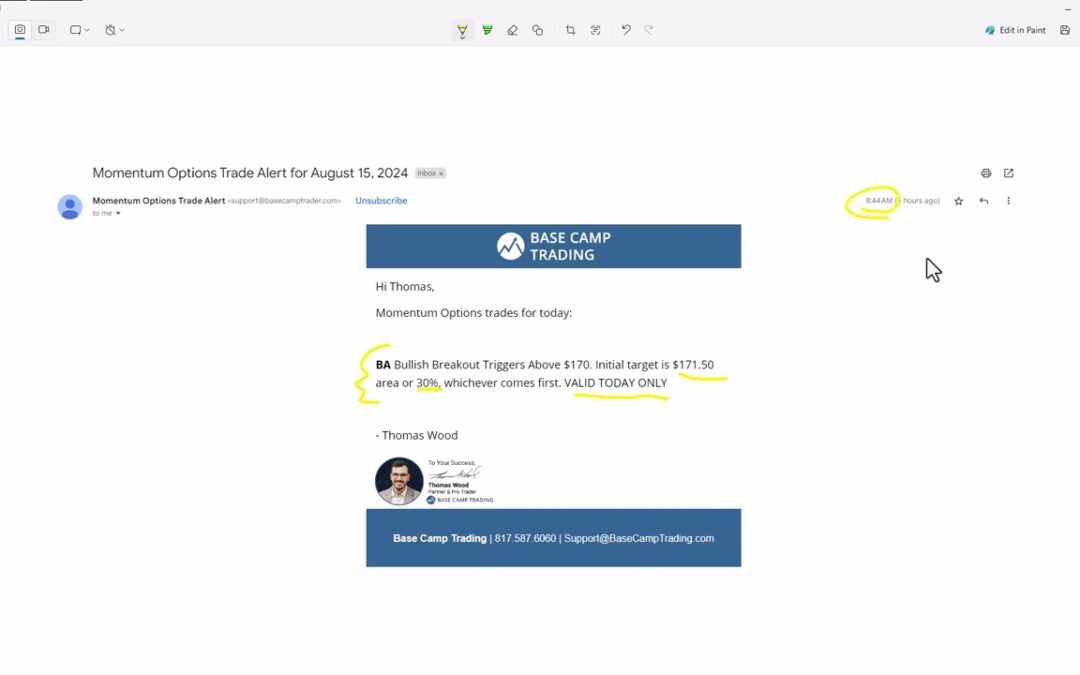Undo the last annotation
Image resolution: width=1080 pixels, height=675 pixels.
[x=626, y=30]
